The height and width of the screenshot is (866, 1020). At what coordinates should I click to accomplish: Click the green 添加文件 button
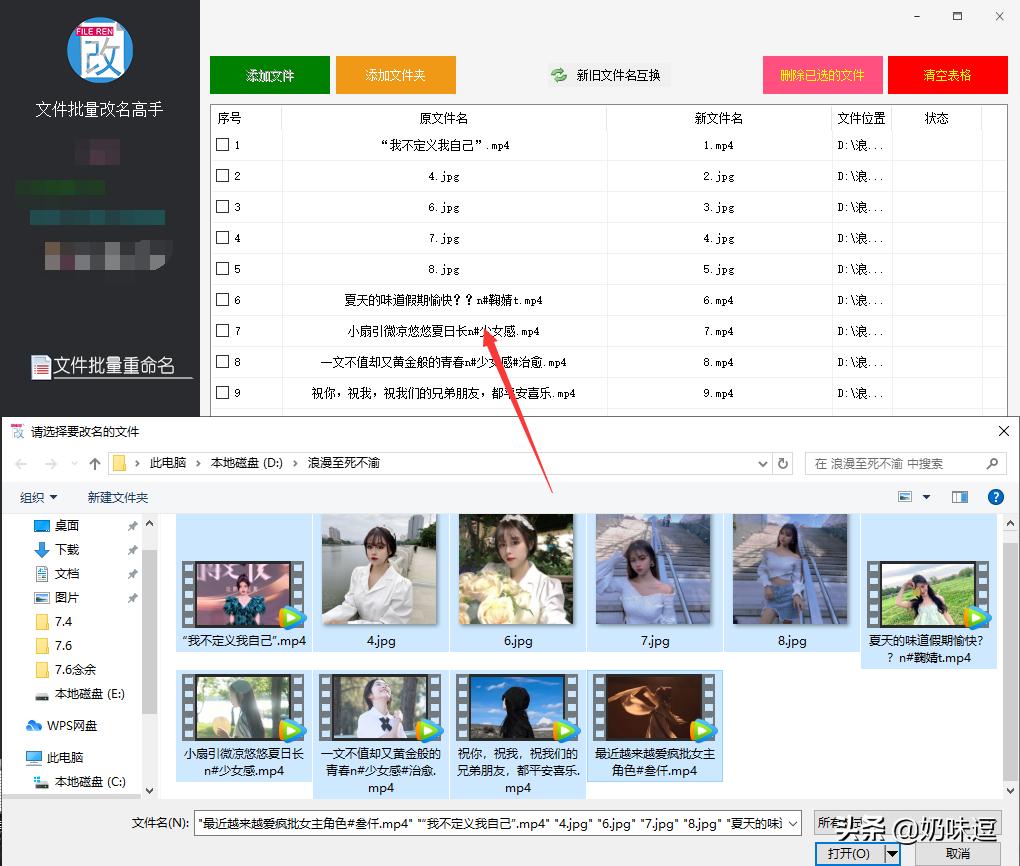coord(269,74)
